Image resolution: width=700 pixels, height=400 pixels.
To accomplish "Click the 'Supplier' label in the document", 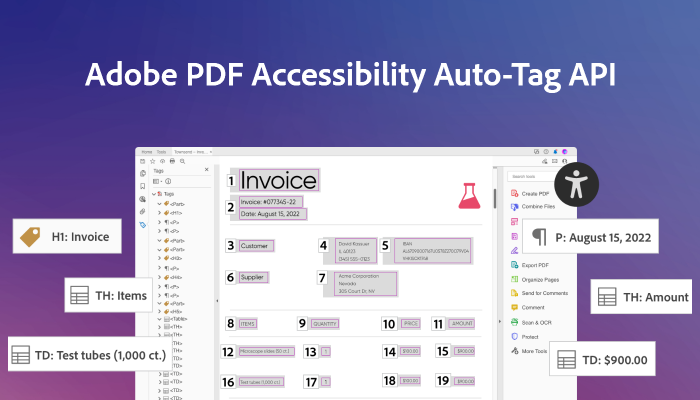I will coord(253,277).
